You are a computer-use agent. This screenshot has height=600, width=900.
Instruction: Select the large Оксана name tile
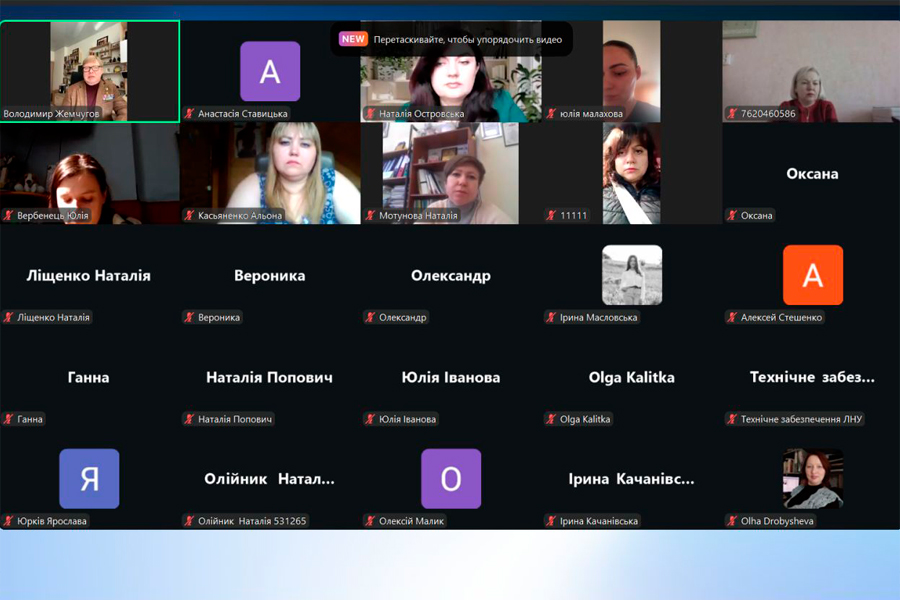812,174
